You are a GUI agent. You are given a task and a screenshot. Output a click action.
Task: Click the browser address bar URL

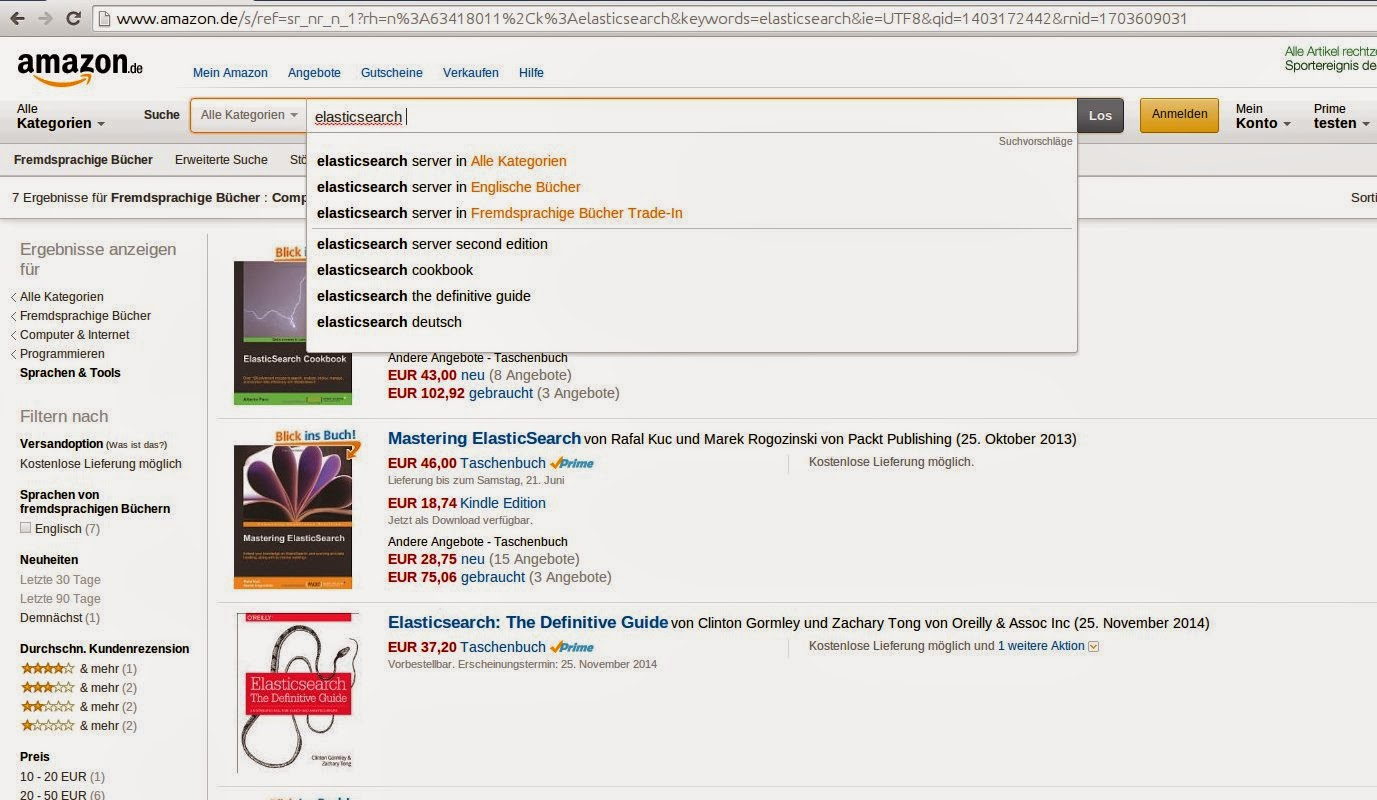650,18
